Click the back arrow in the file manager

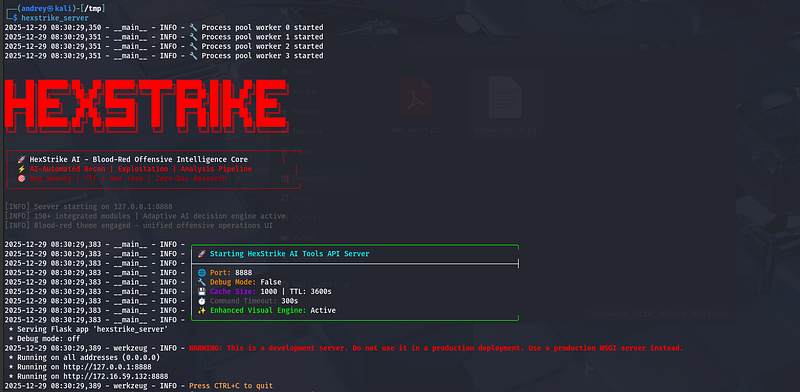click(x=376, y=47)
